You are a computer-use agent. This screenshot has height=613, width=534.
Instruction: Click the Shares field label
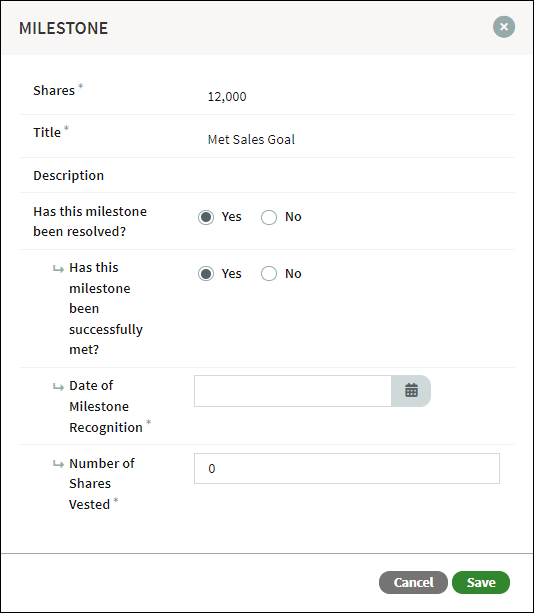[x=54, y=90]
